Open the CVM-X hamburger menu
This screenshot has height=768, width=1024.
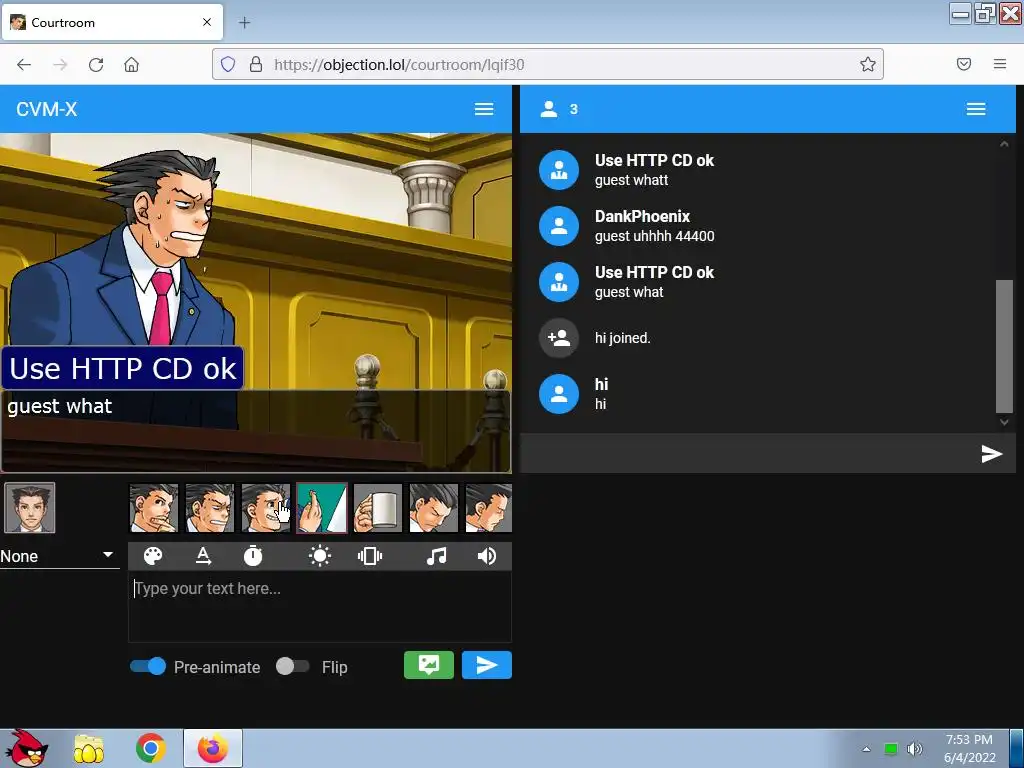click(x=484, y=109)
